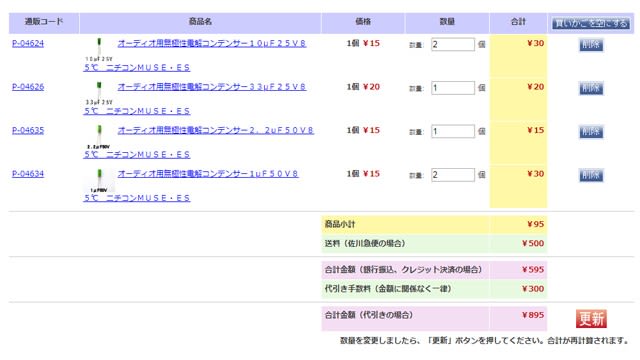Image resolution: width=640 pixels, height=360 pixels.
Task: Click the 買いかごを空にする empty-cart button
Action: pos(591,23)
